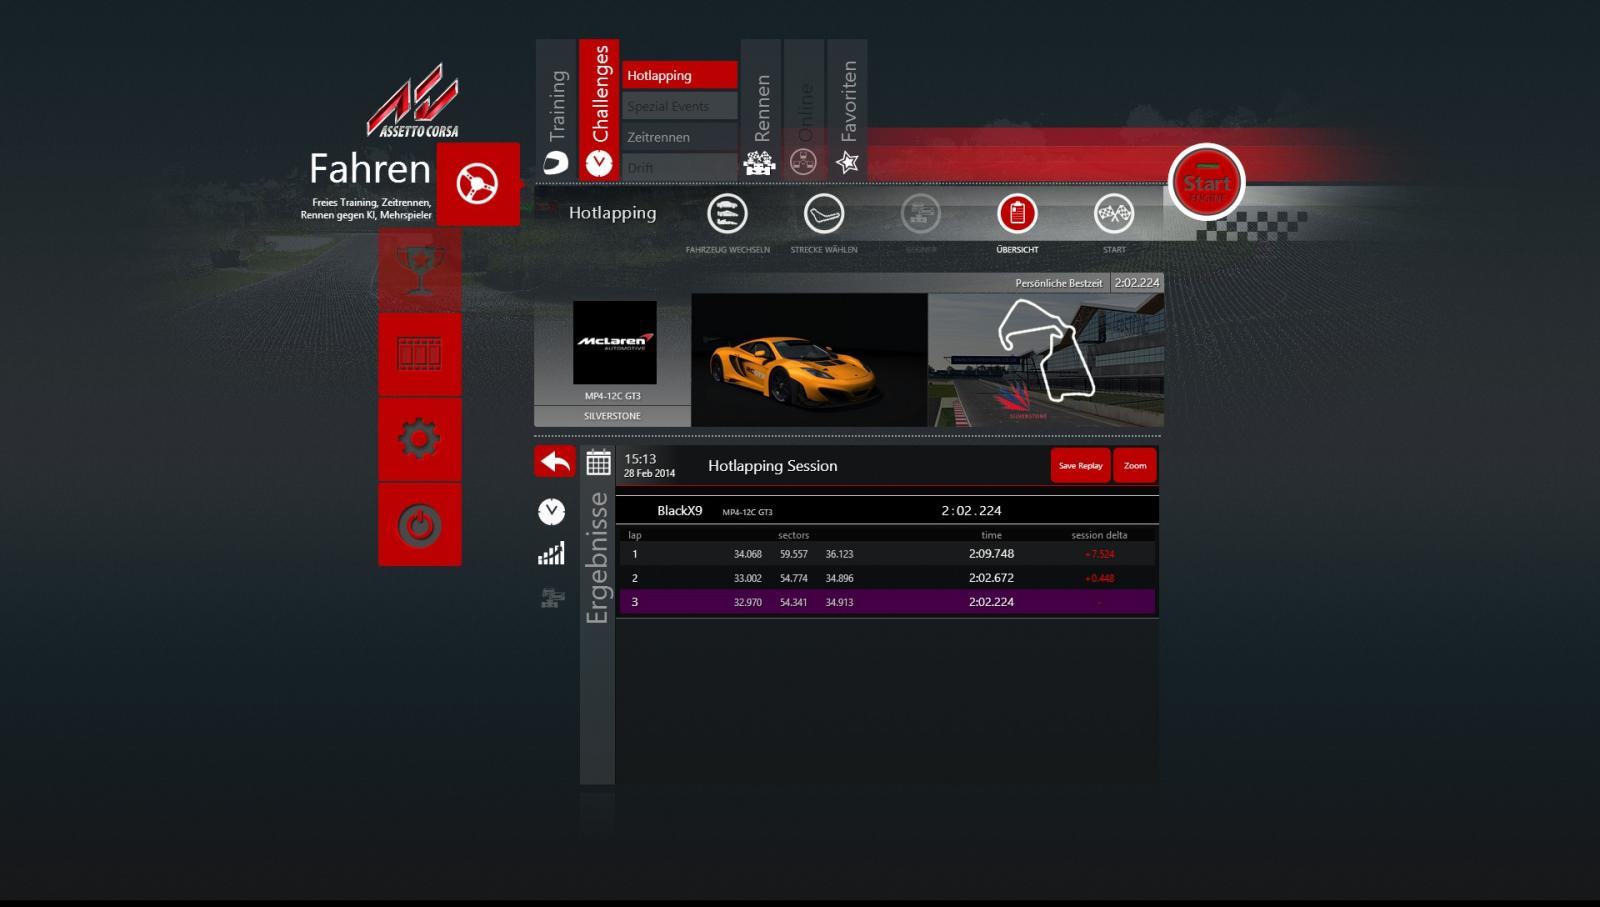Click the Fahrzeug wechseln car icon
Screen dimensions: 1600x907
coord(727,213)
